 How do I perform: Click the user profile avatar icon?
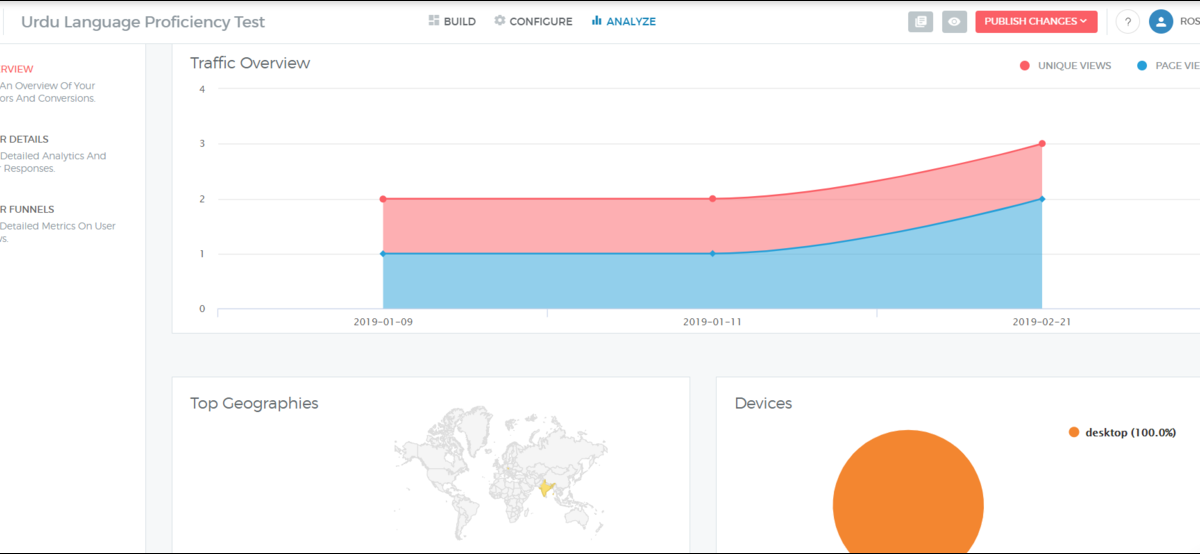point(1160,22)
